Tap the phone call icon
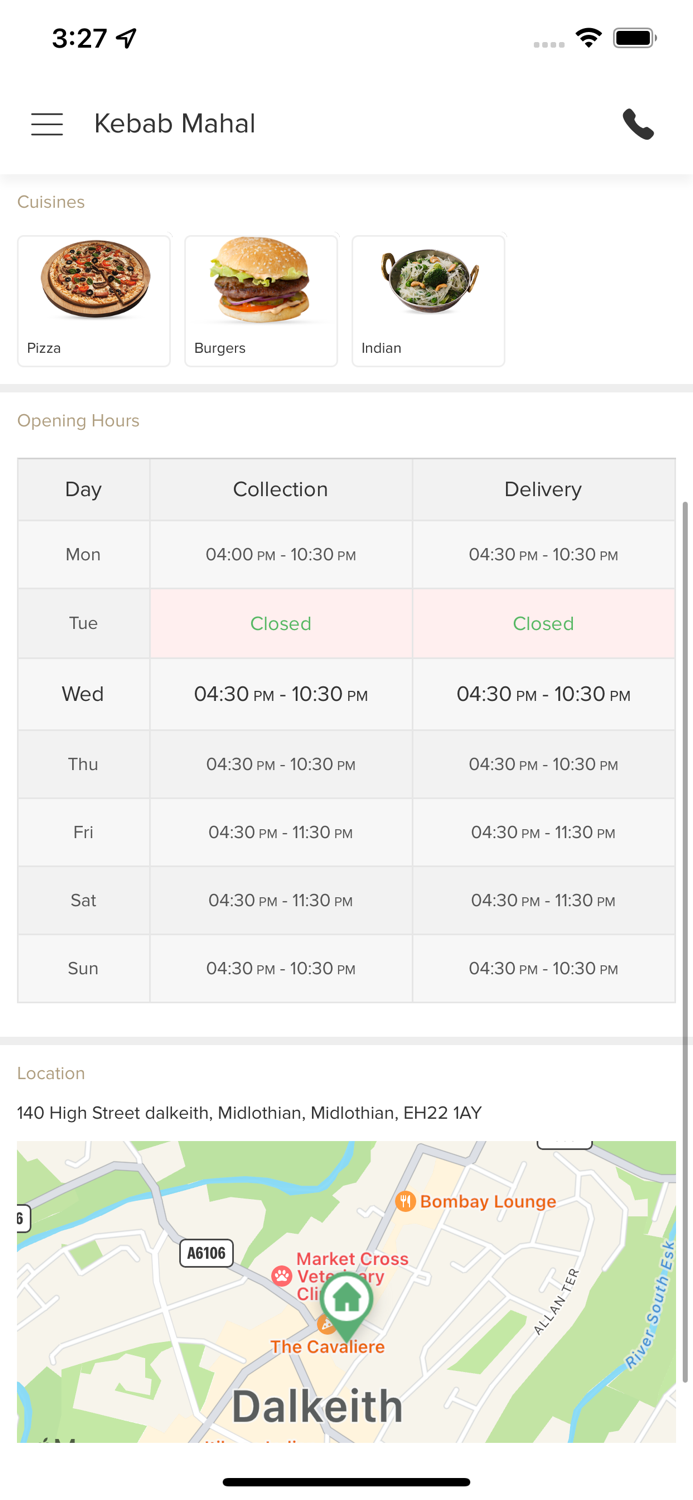The image size is (693, 1500). click(638, 124)
